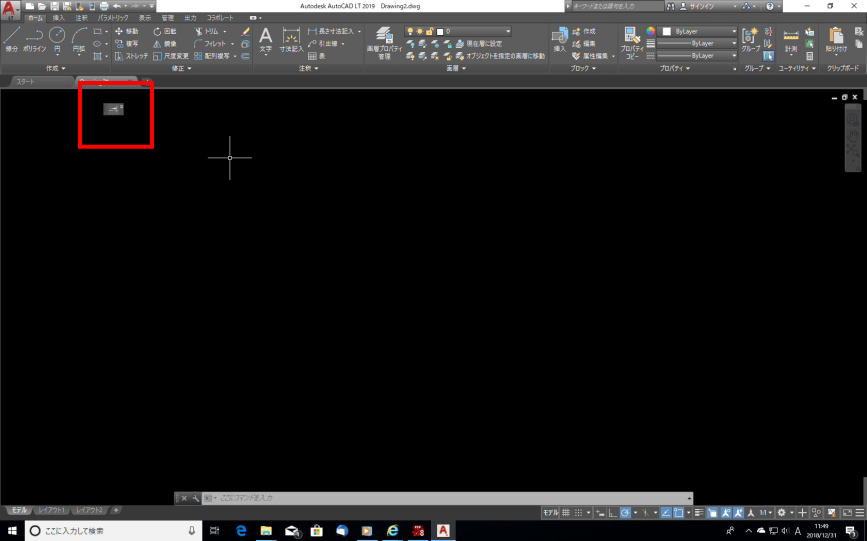Open Layer Properties manager (画層プロパティ管理)
This screenshot has width=867, height=541.
click(384, 42)
